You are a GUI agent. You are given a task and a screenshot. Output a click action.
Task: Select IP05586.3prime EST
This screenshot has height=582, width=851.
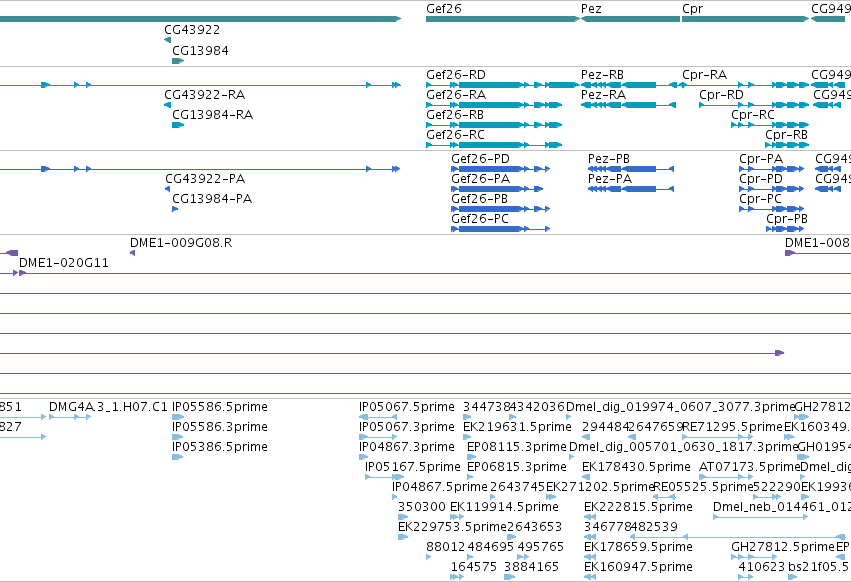click(178, 437)
